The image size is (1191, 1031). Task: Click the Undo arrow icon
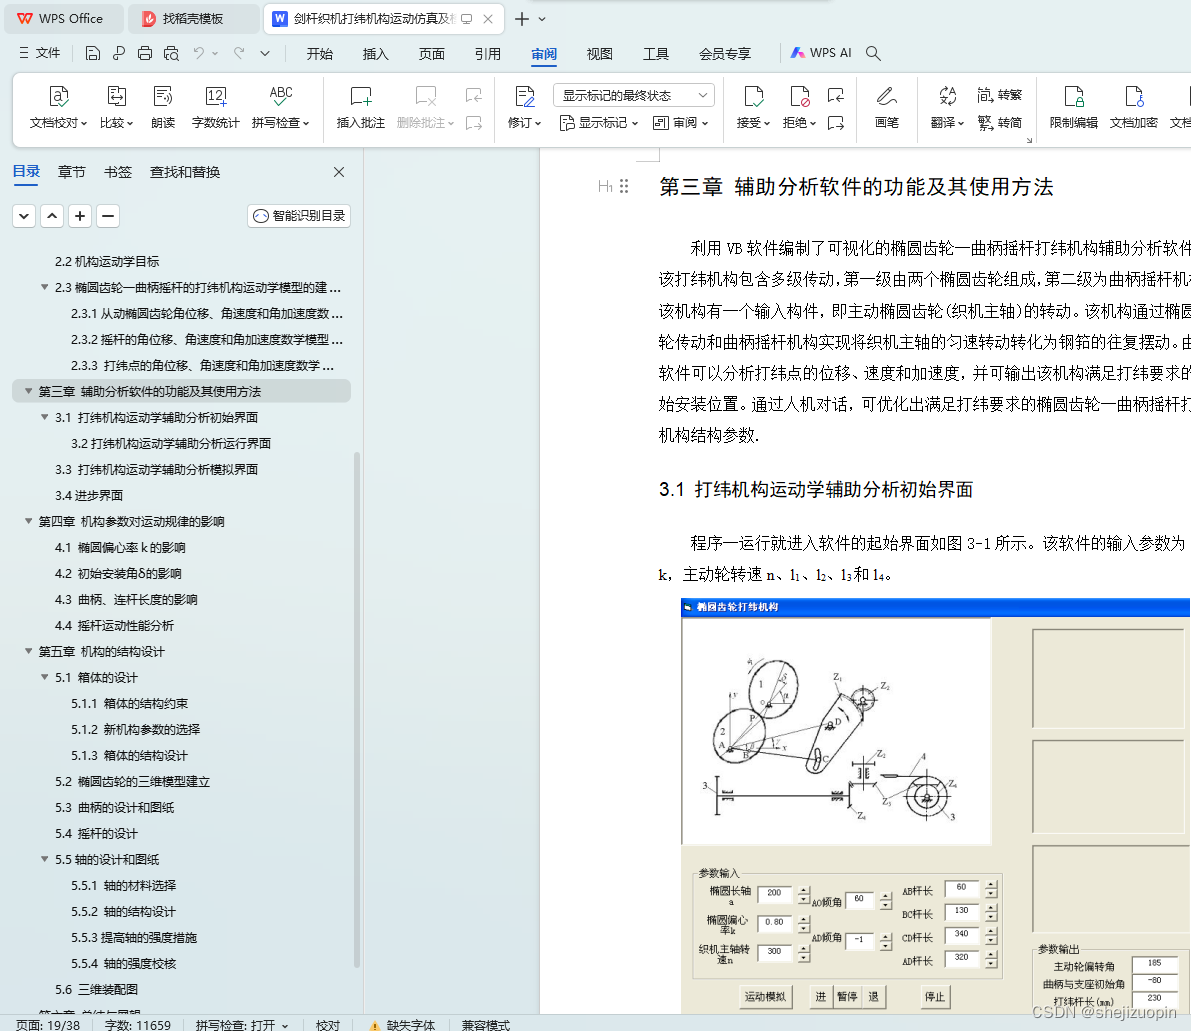point(199,53)
